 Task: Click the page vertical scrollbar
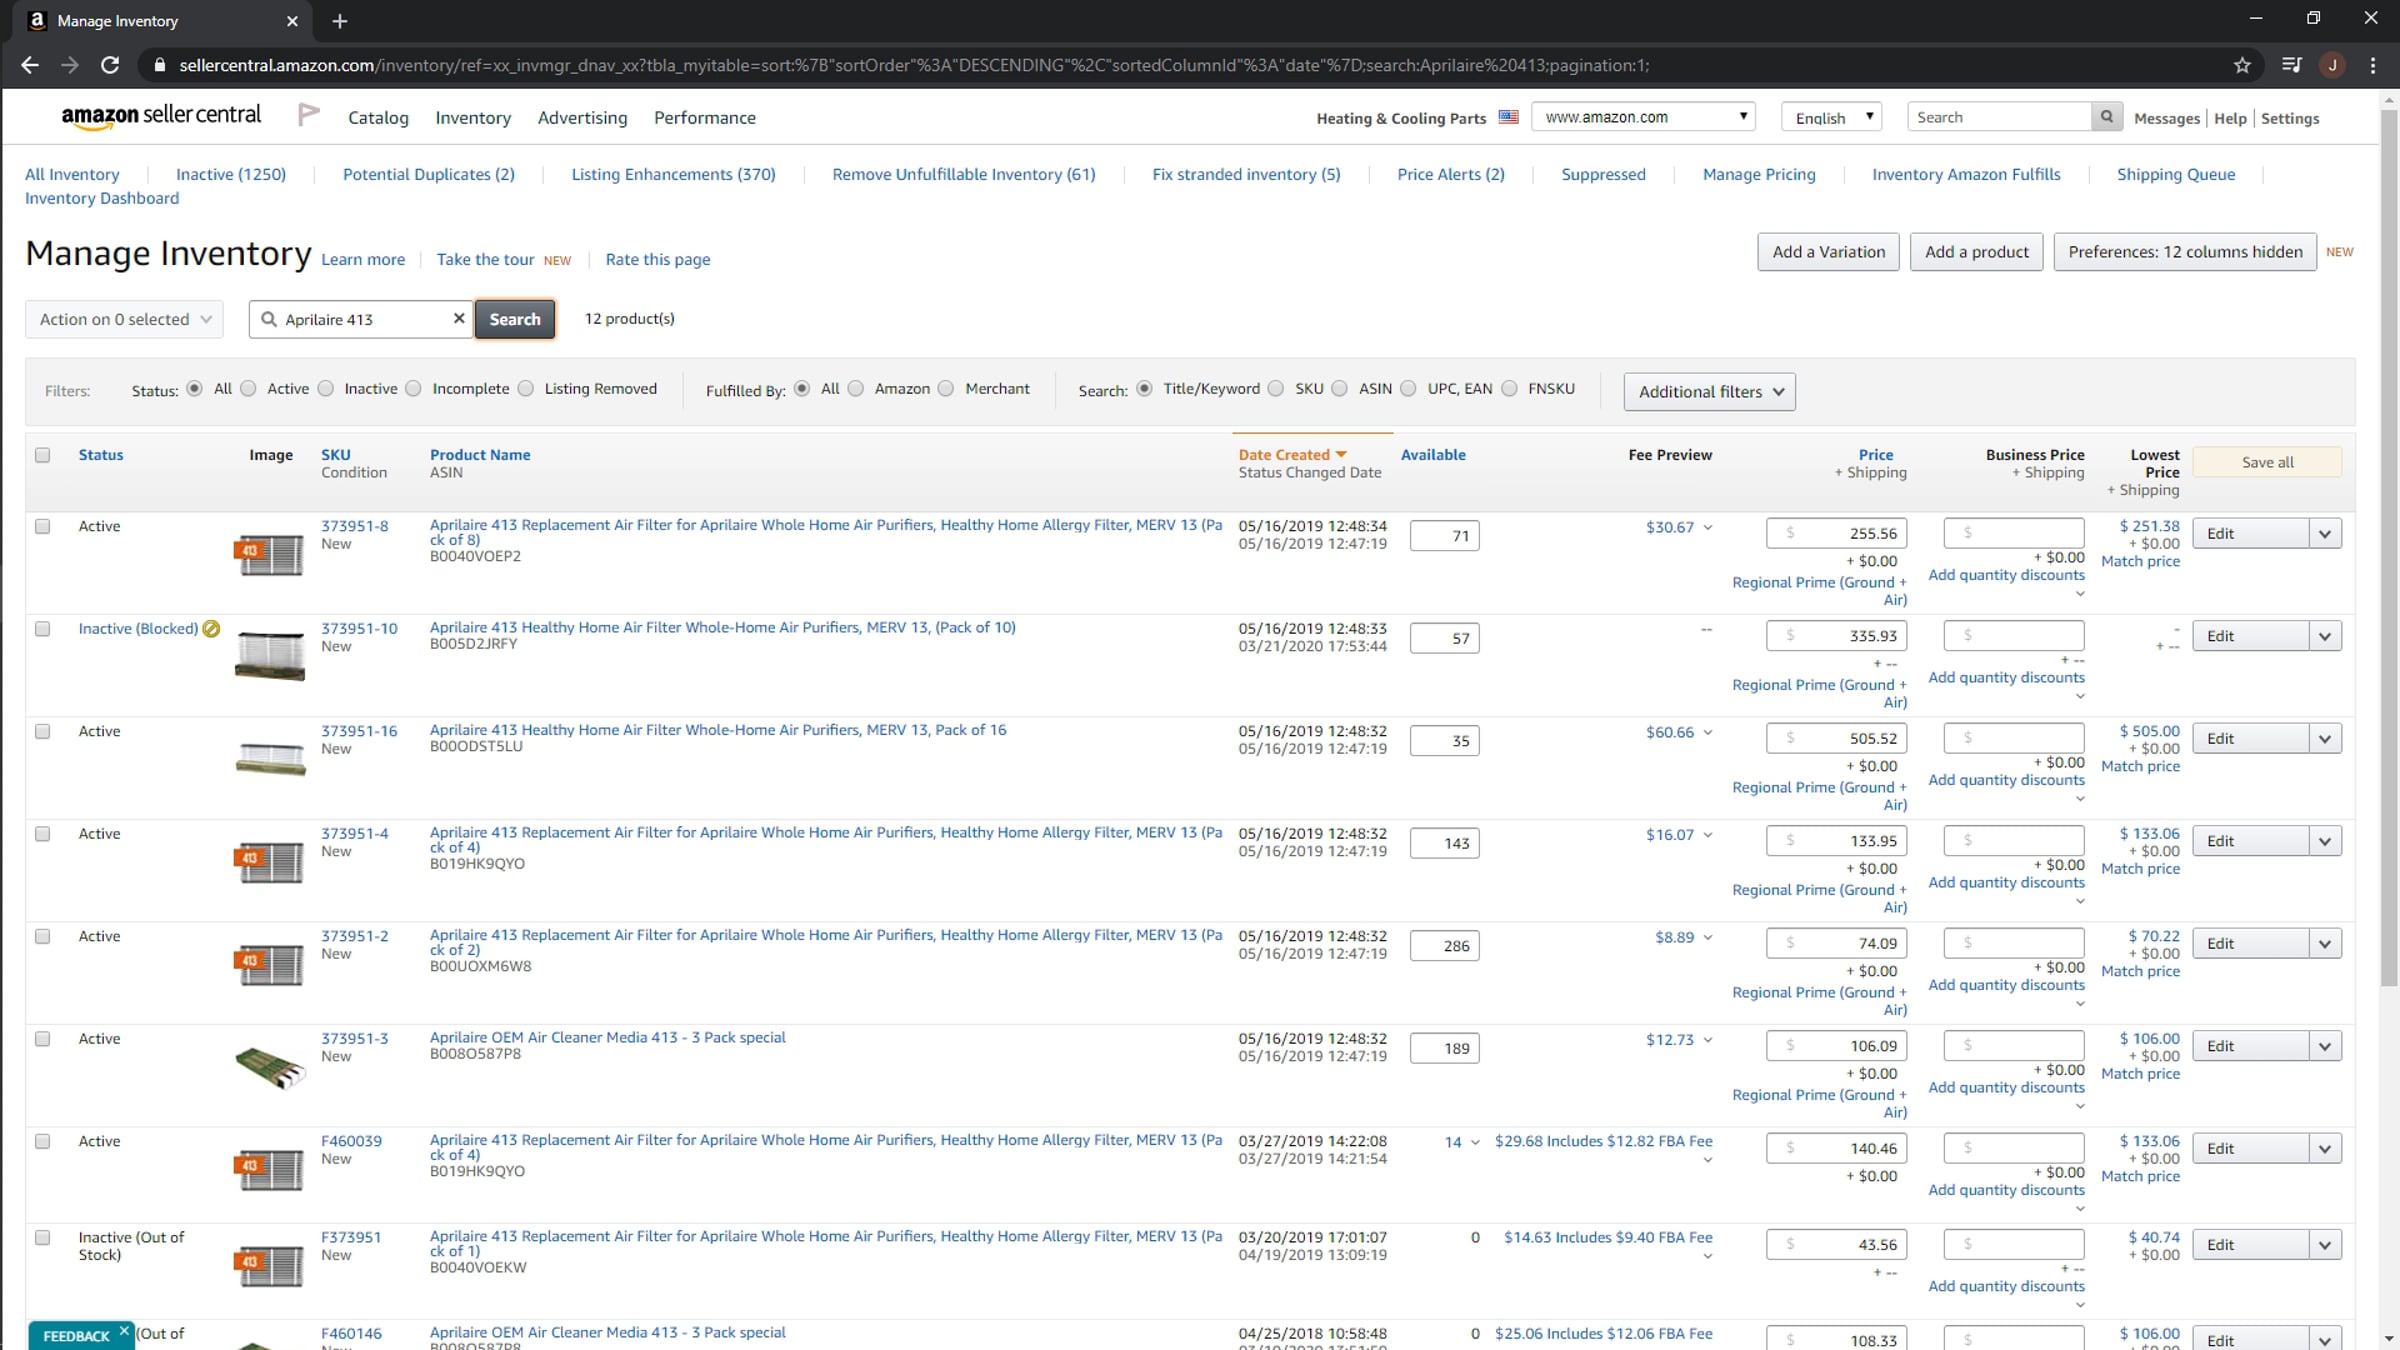point(2390,548)
